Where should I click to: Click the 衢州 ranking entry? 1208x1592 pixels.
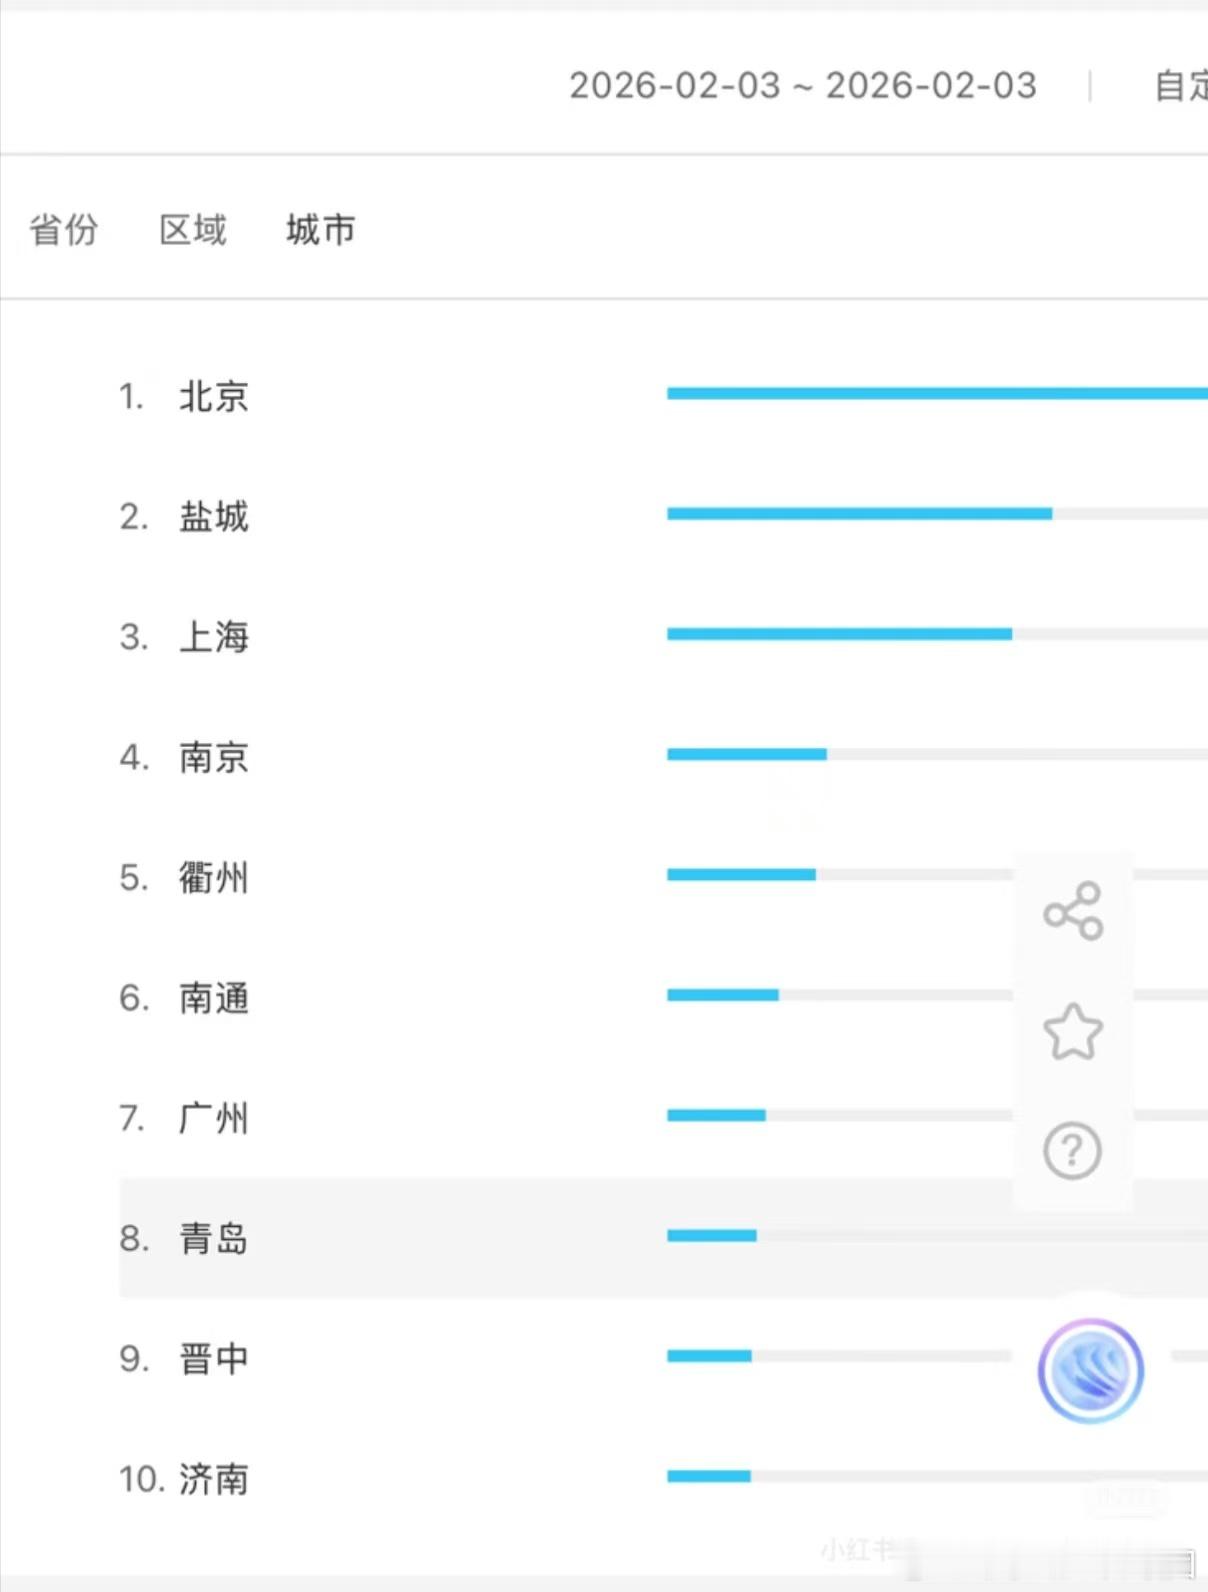(213, 878)
